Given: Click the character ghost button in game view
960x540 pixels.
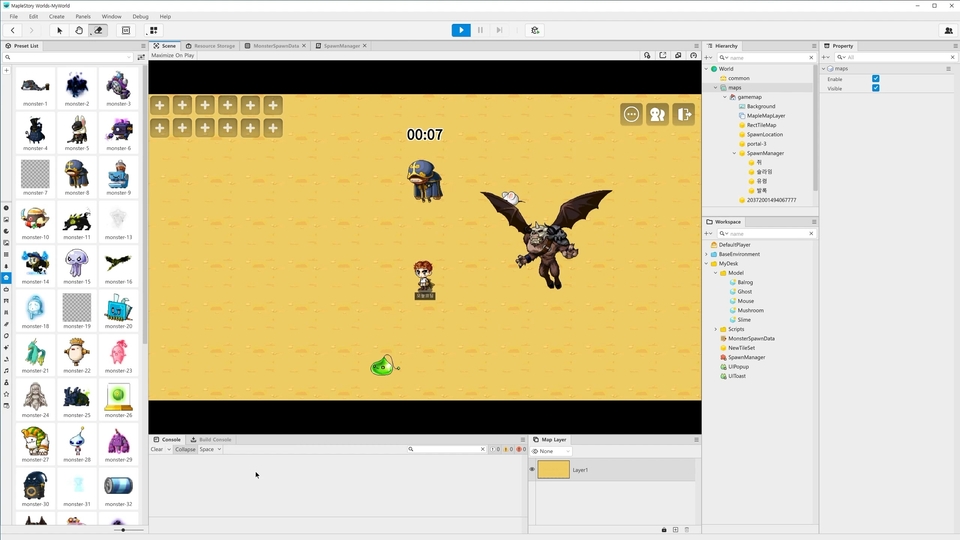Looking at the screenshot, I should point(658,114).
